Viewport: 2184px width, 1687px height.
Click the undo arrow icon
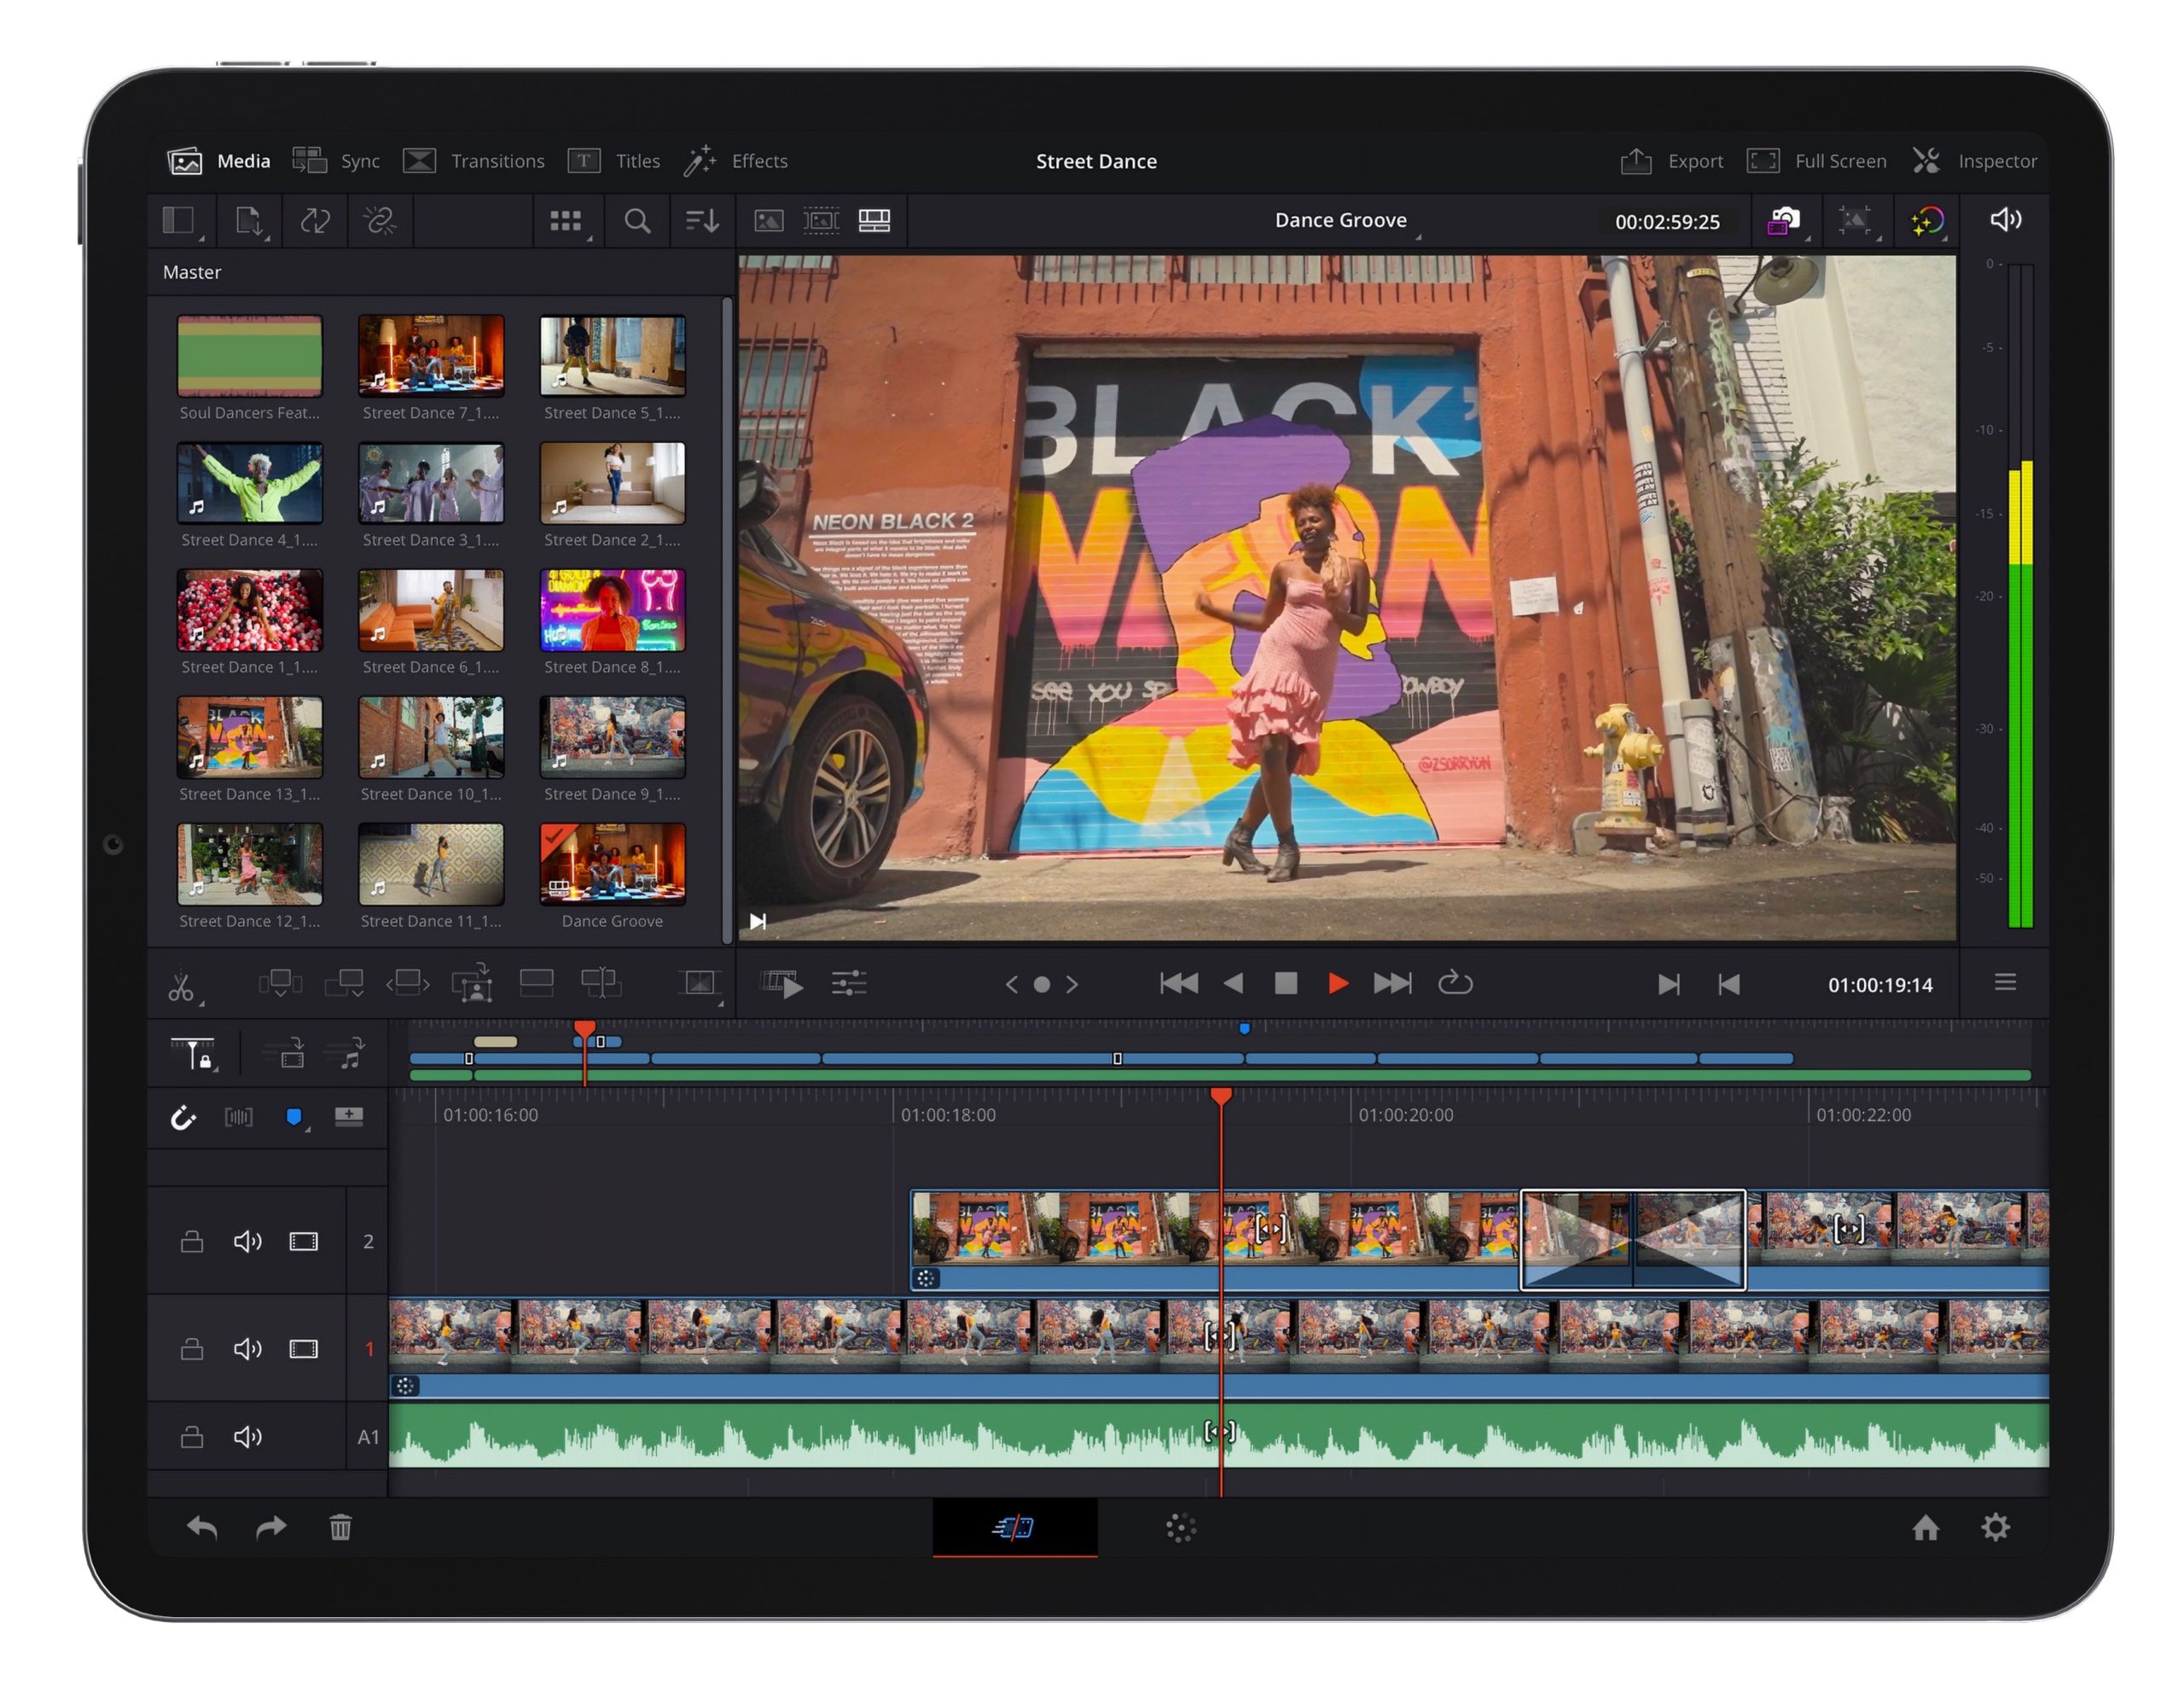click(x=202, y=1527)
